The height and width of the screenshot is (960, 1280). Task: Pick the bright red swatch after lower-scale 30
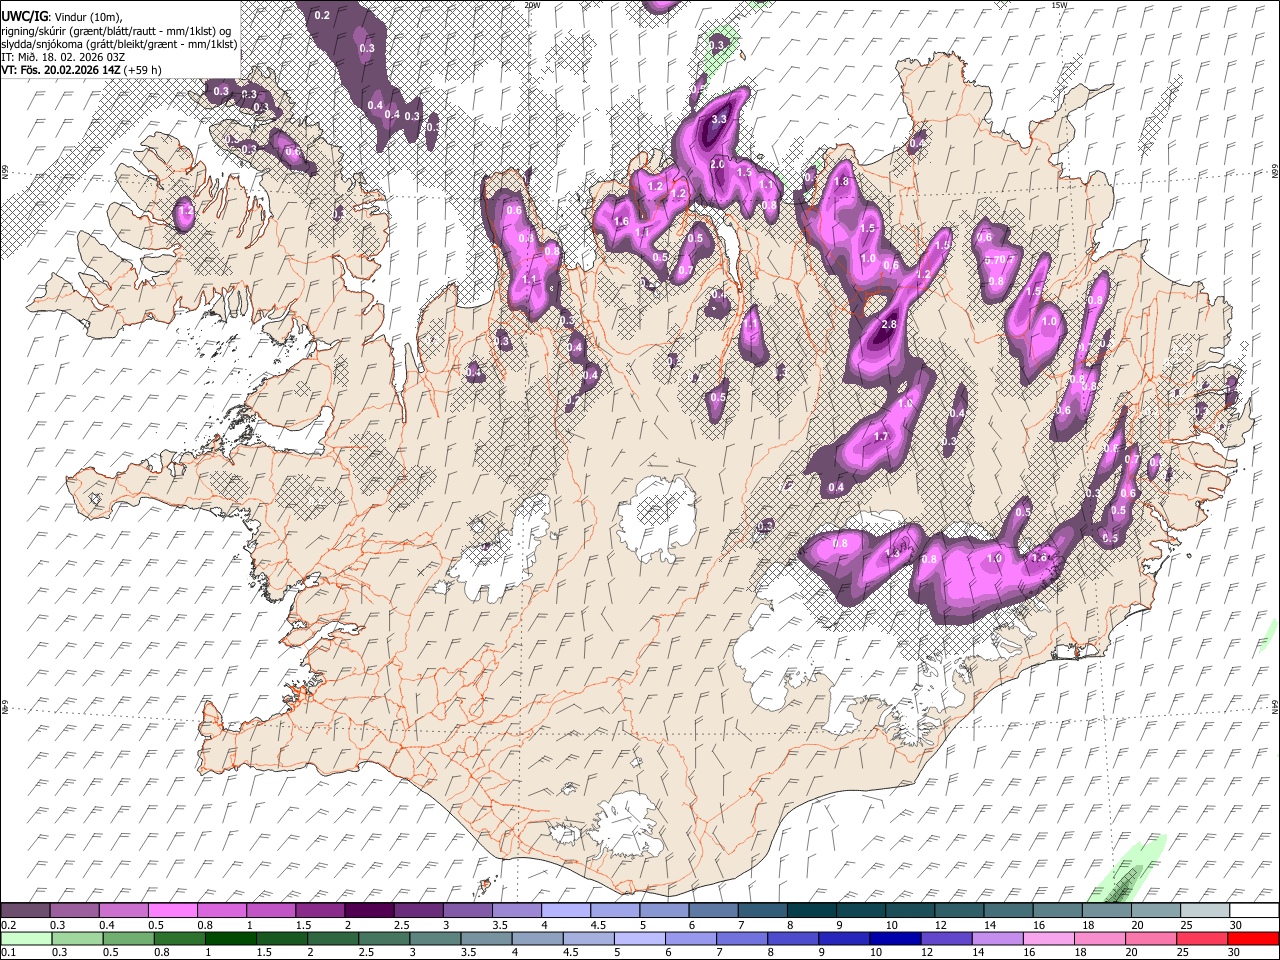[1252, 938]
